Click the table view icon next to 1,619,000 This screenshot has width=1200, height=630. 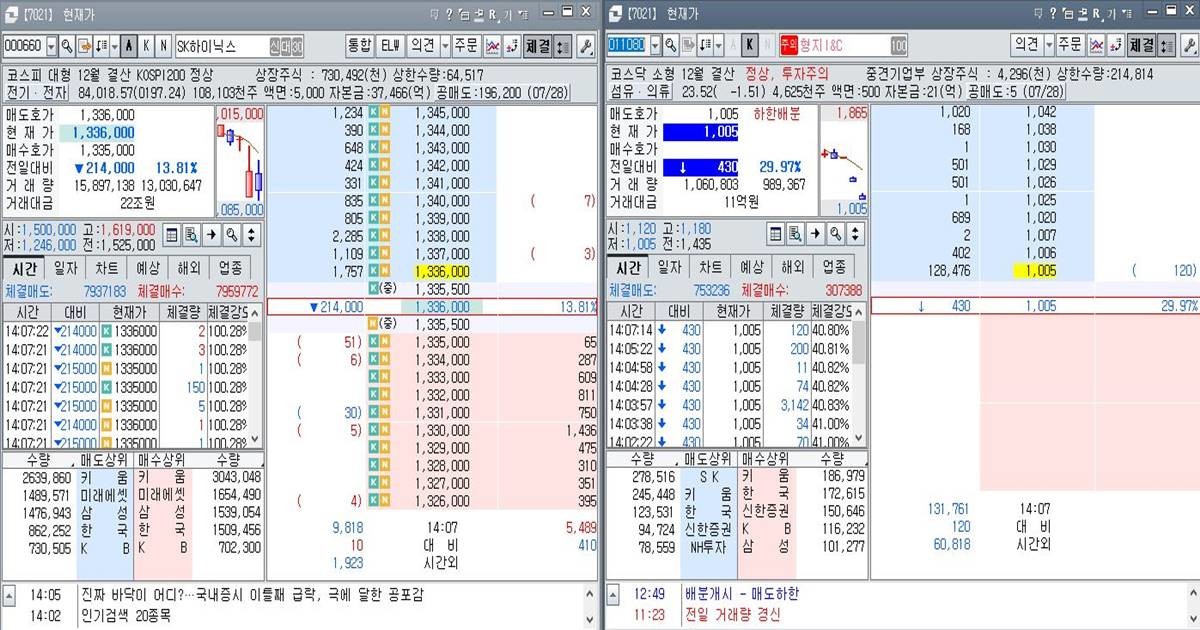click(x=172, y=234)
